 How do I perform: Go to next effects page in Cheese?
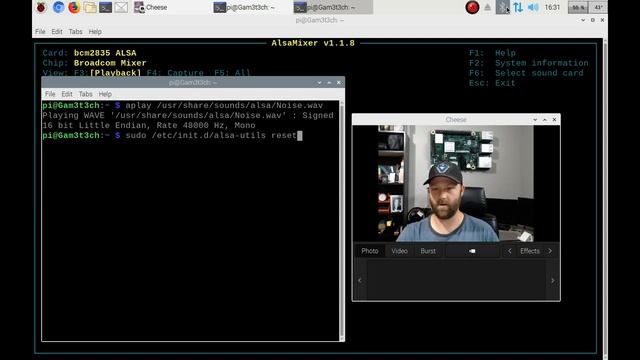pyautogui.click(x=550, y=251)
